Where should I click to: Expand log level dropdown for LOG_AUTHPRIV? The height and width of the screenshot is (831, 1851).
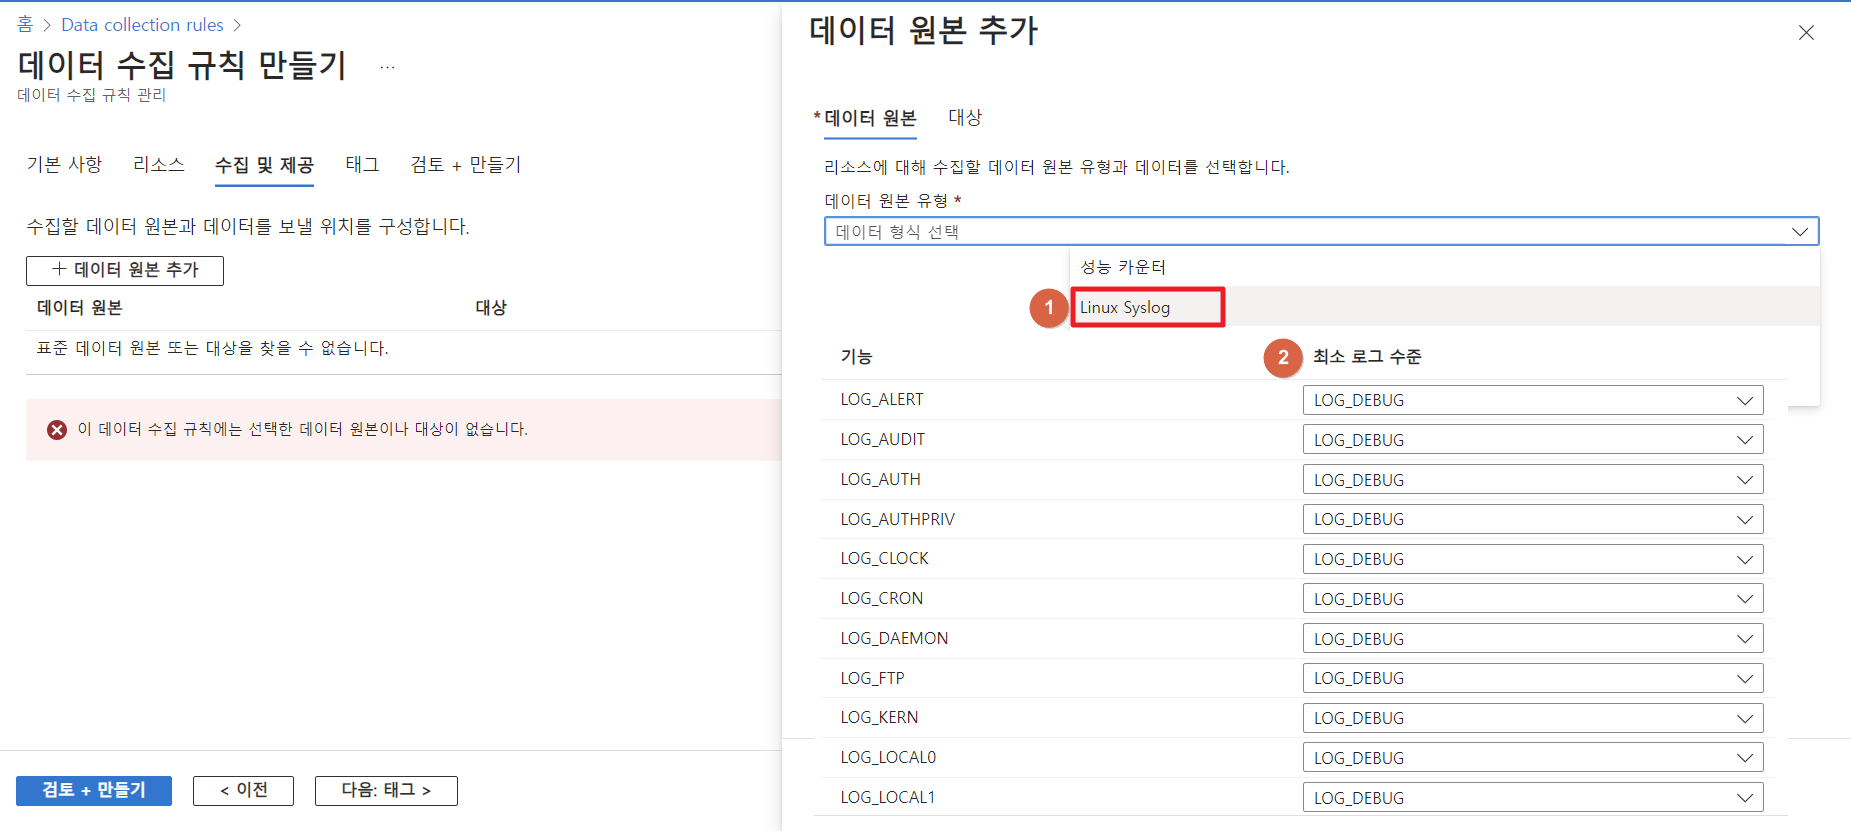[1532, 520]
